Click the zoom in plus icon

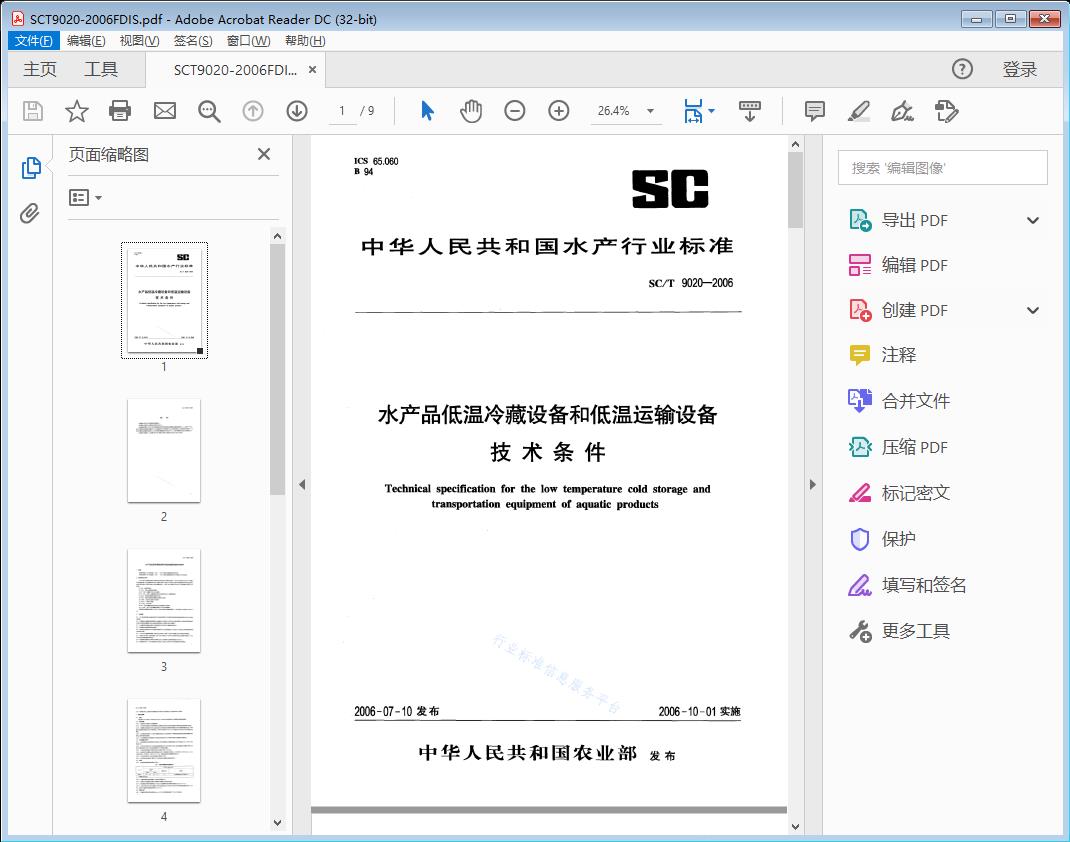pyautogui.click(x=559, y=111)
